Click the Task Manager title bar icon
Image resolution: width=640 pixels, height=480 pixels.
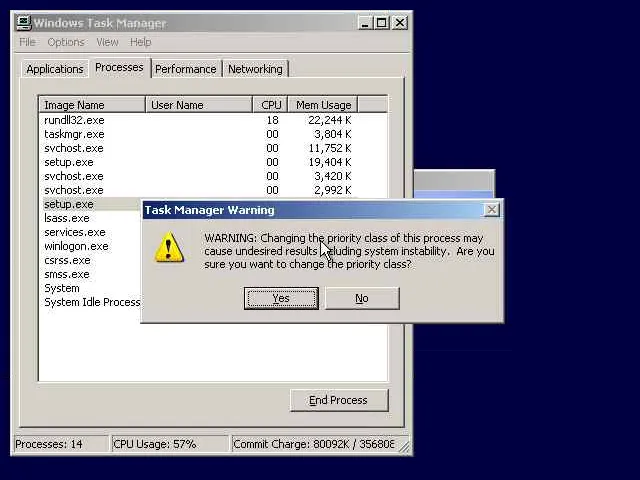[x=23, y=23]
